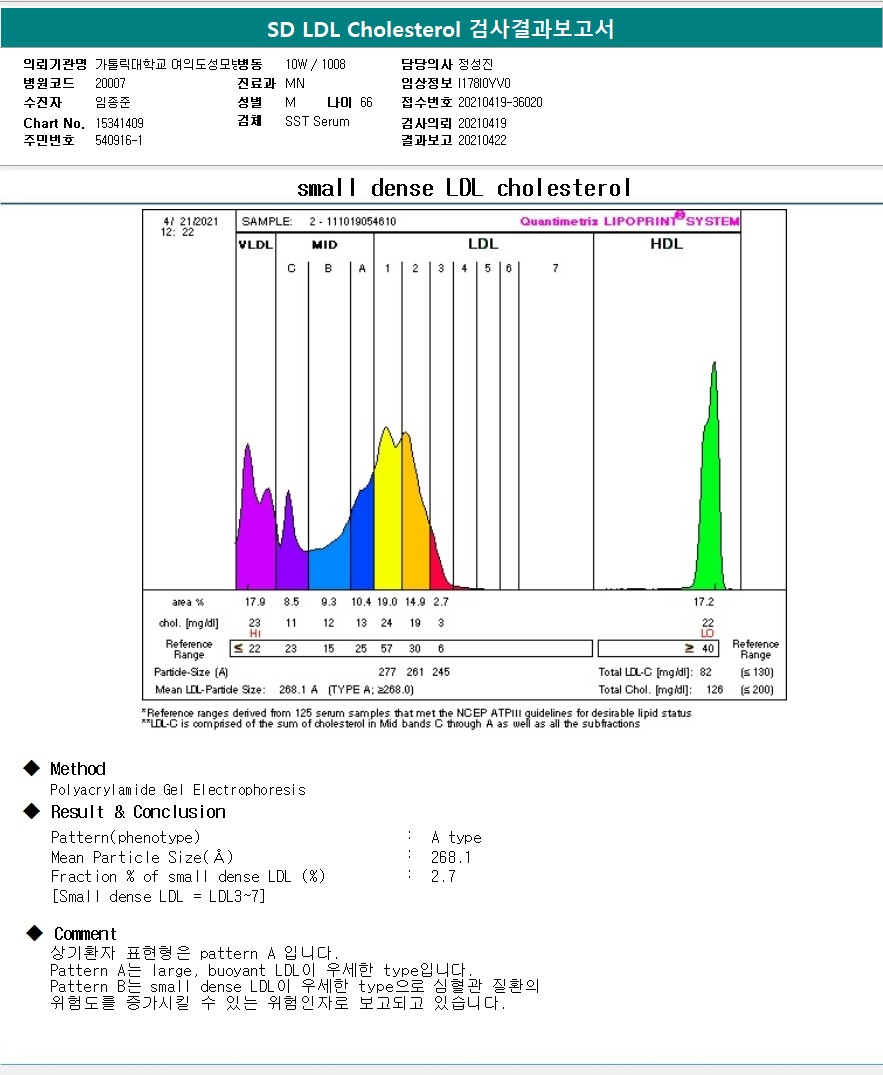Select the LDL subfraction label "7"

[x=555, y=268]
